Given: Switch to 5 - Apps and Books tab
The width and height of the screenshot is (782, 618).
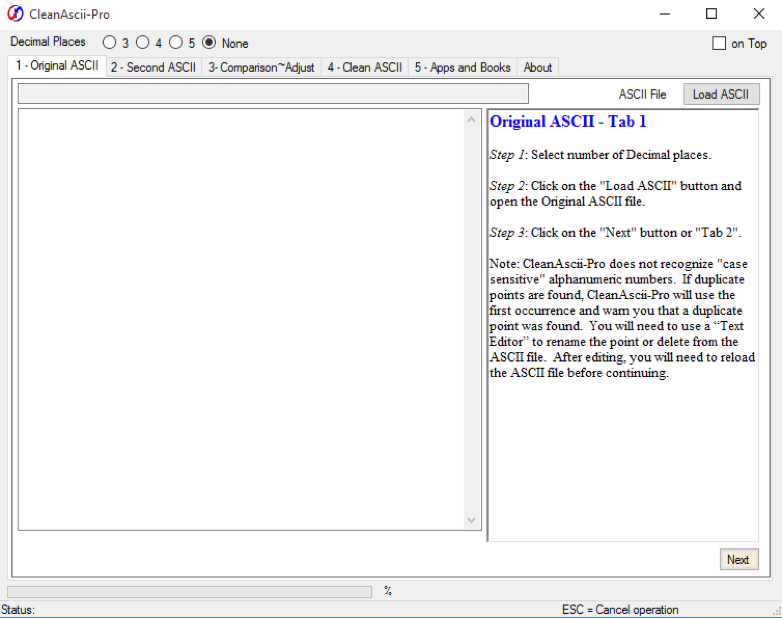Looking at the screenshot, I should click(x=462, y=67).
